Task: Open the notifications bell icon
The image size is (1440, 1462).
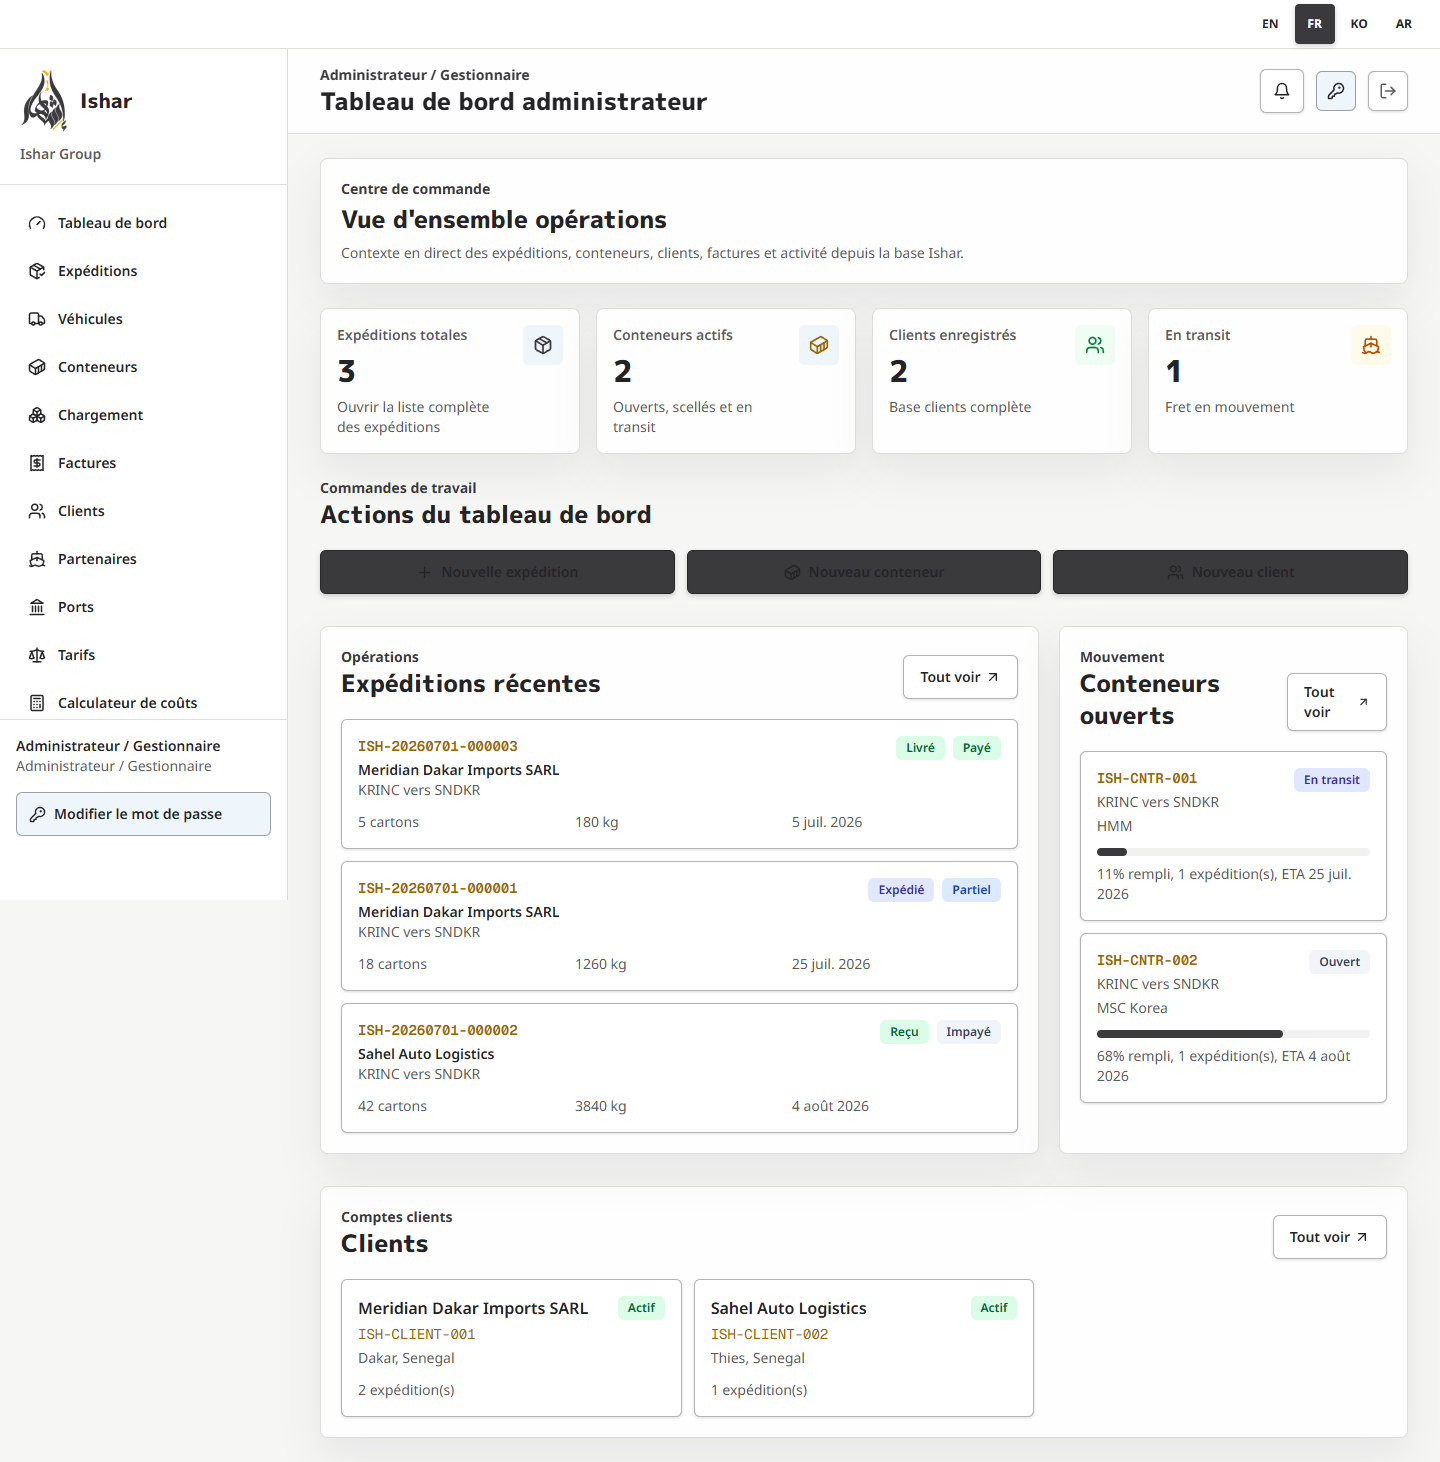Action: point(1282,91)
